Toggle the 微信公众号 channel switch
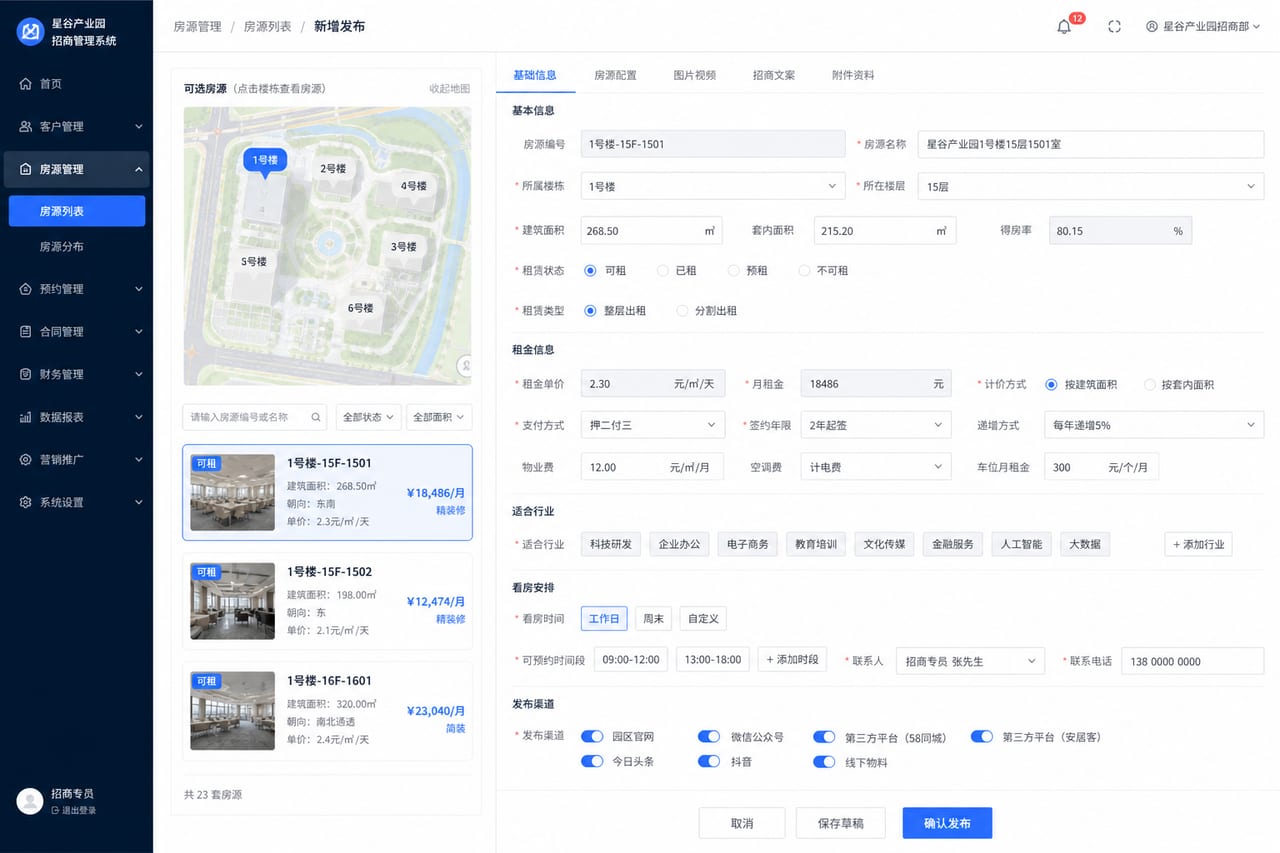1280x853 pixels. click(x=709, y=737)
